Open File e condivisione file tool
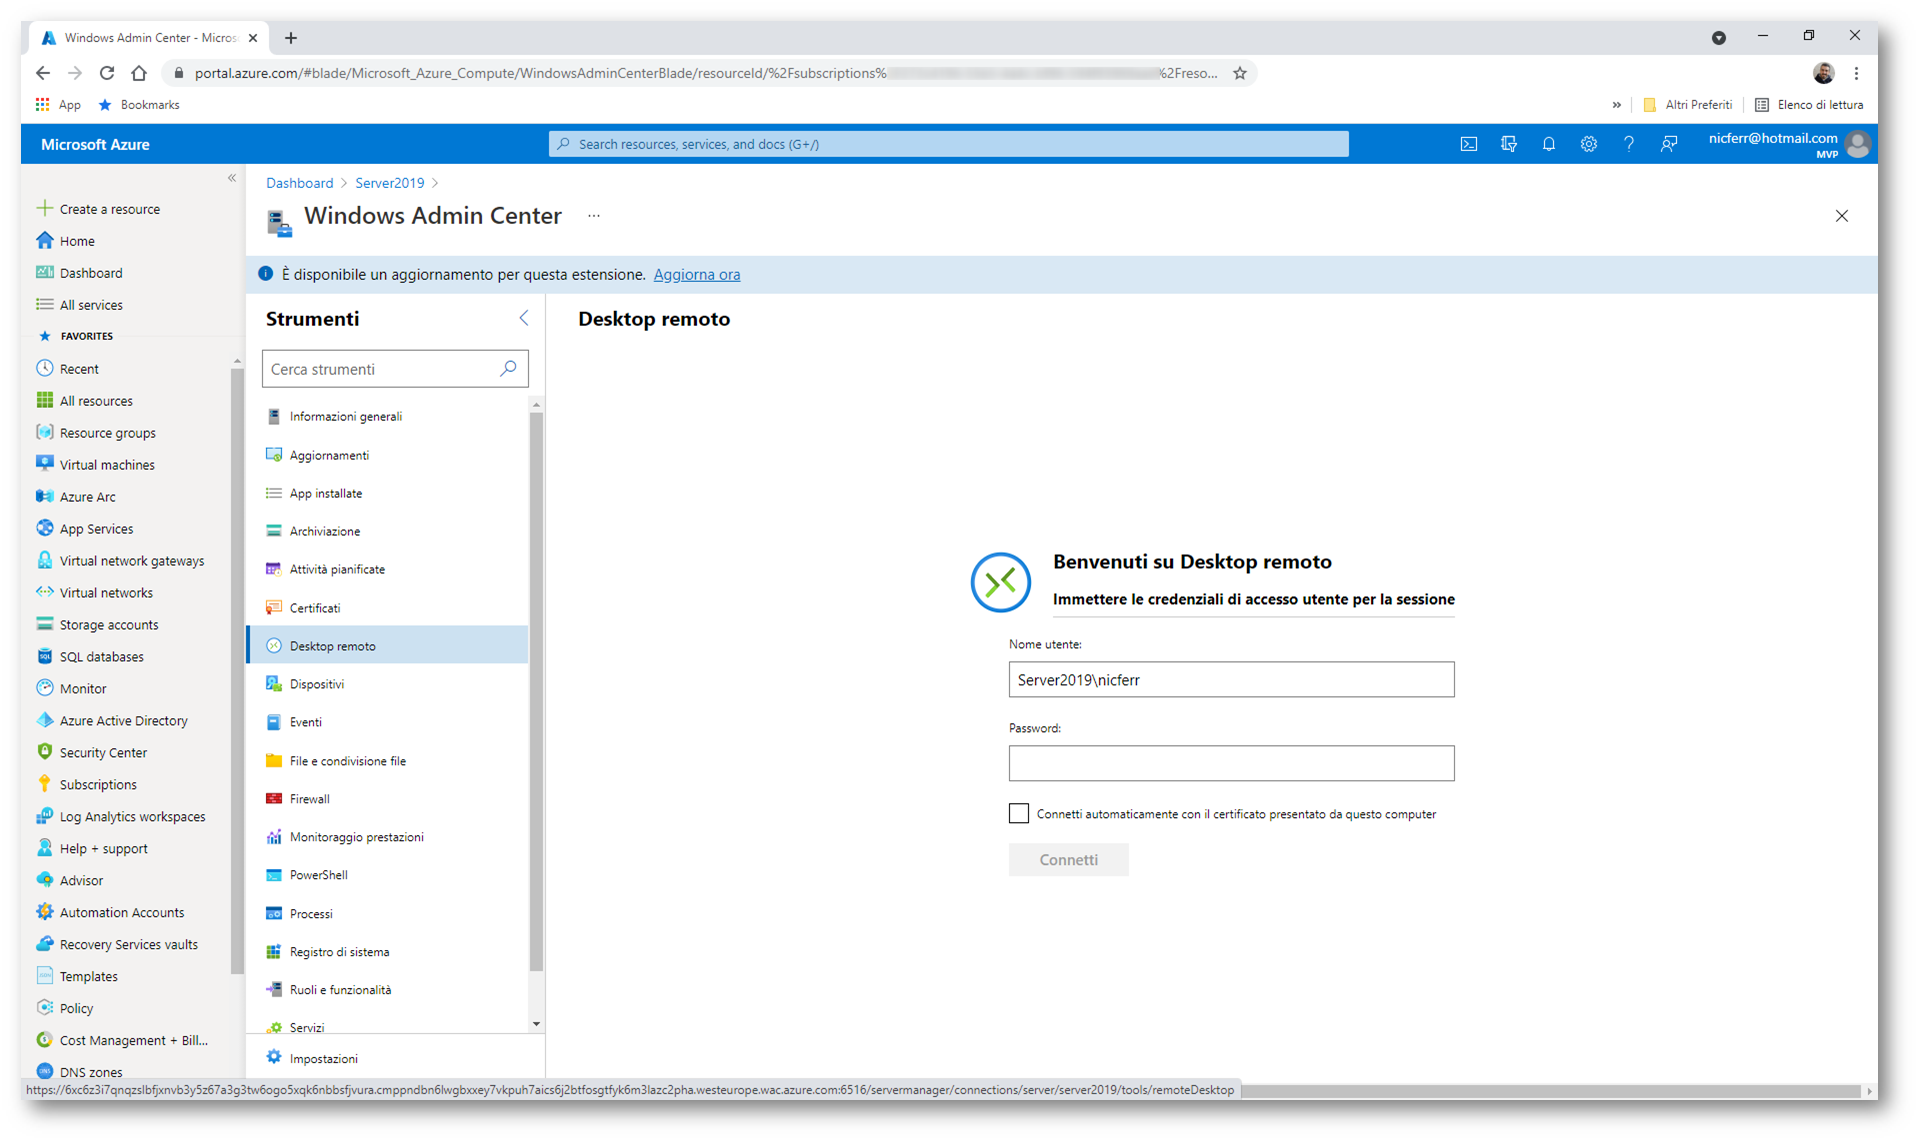Image resolution: width=1920 pixels, height=1142 pixels. tap(388, 761)
